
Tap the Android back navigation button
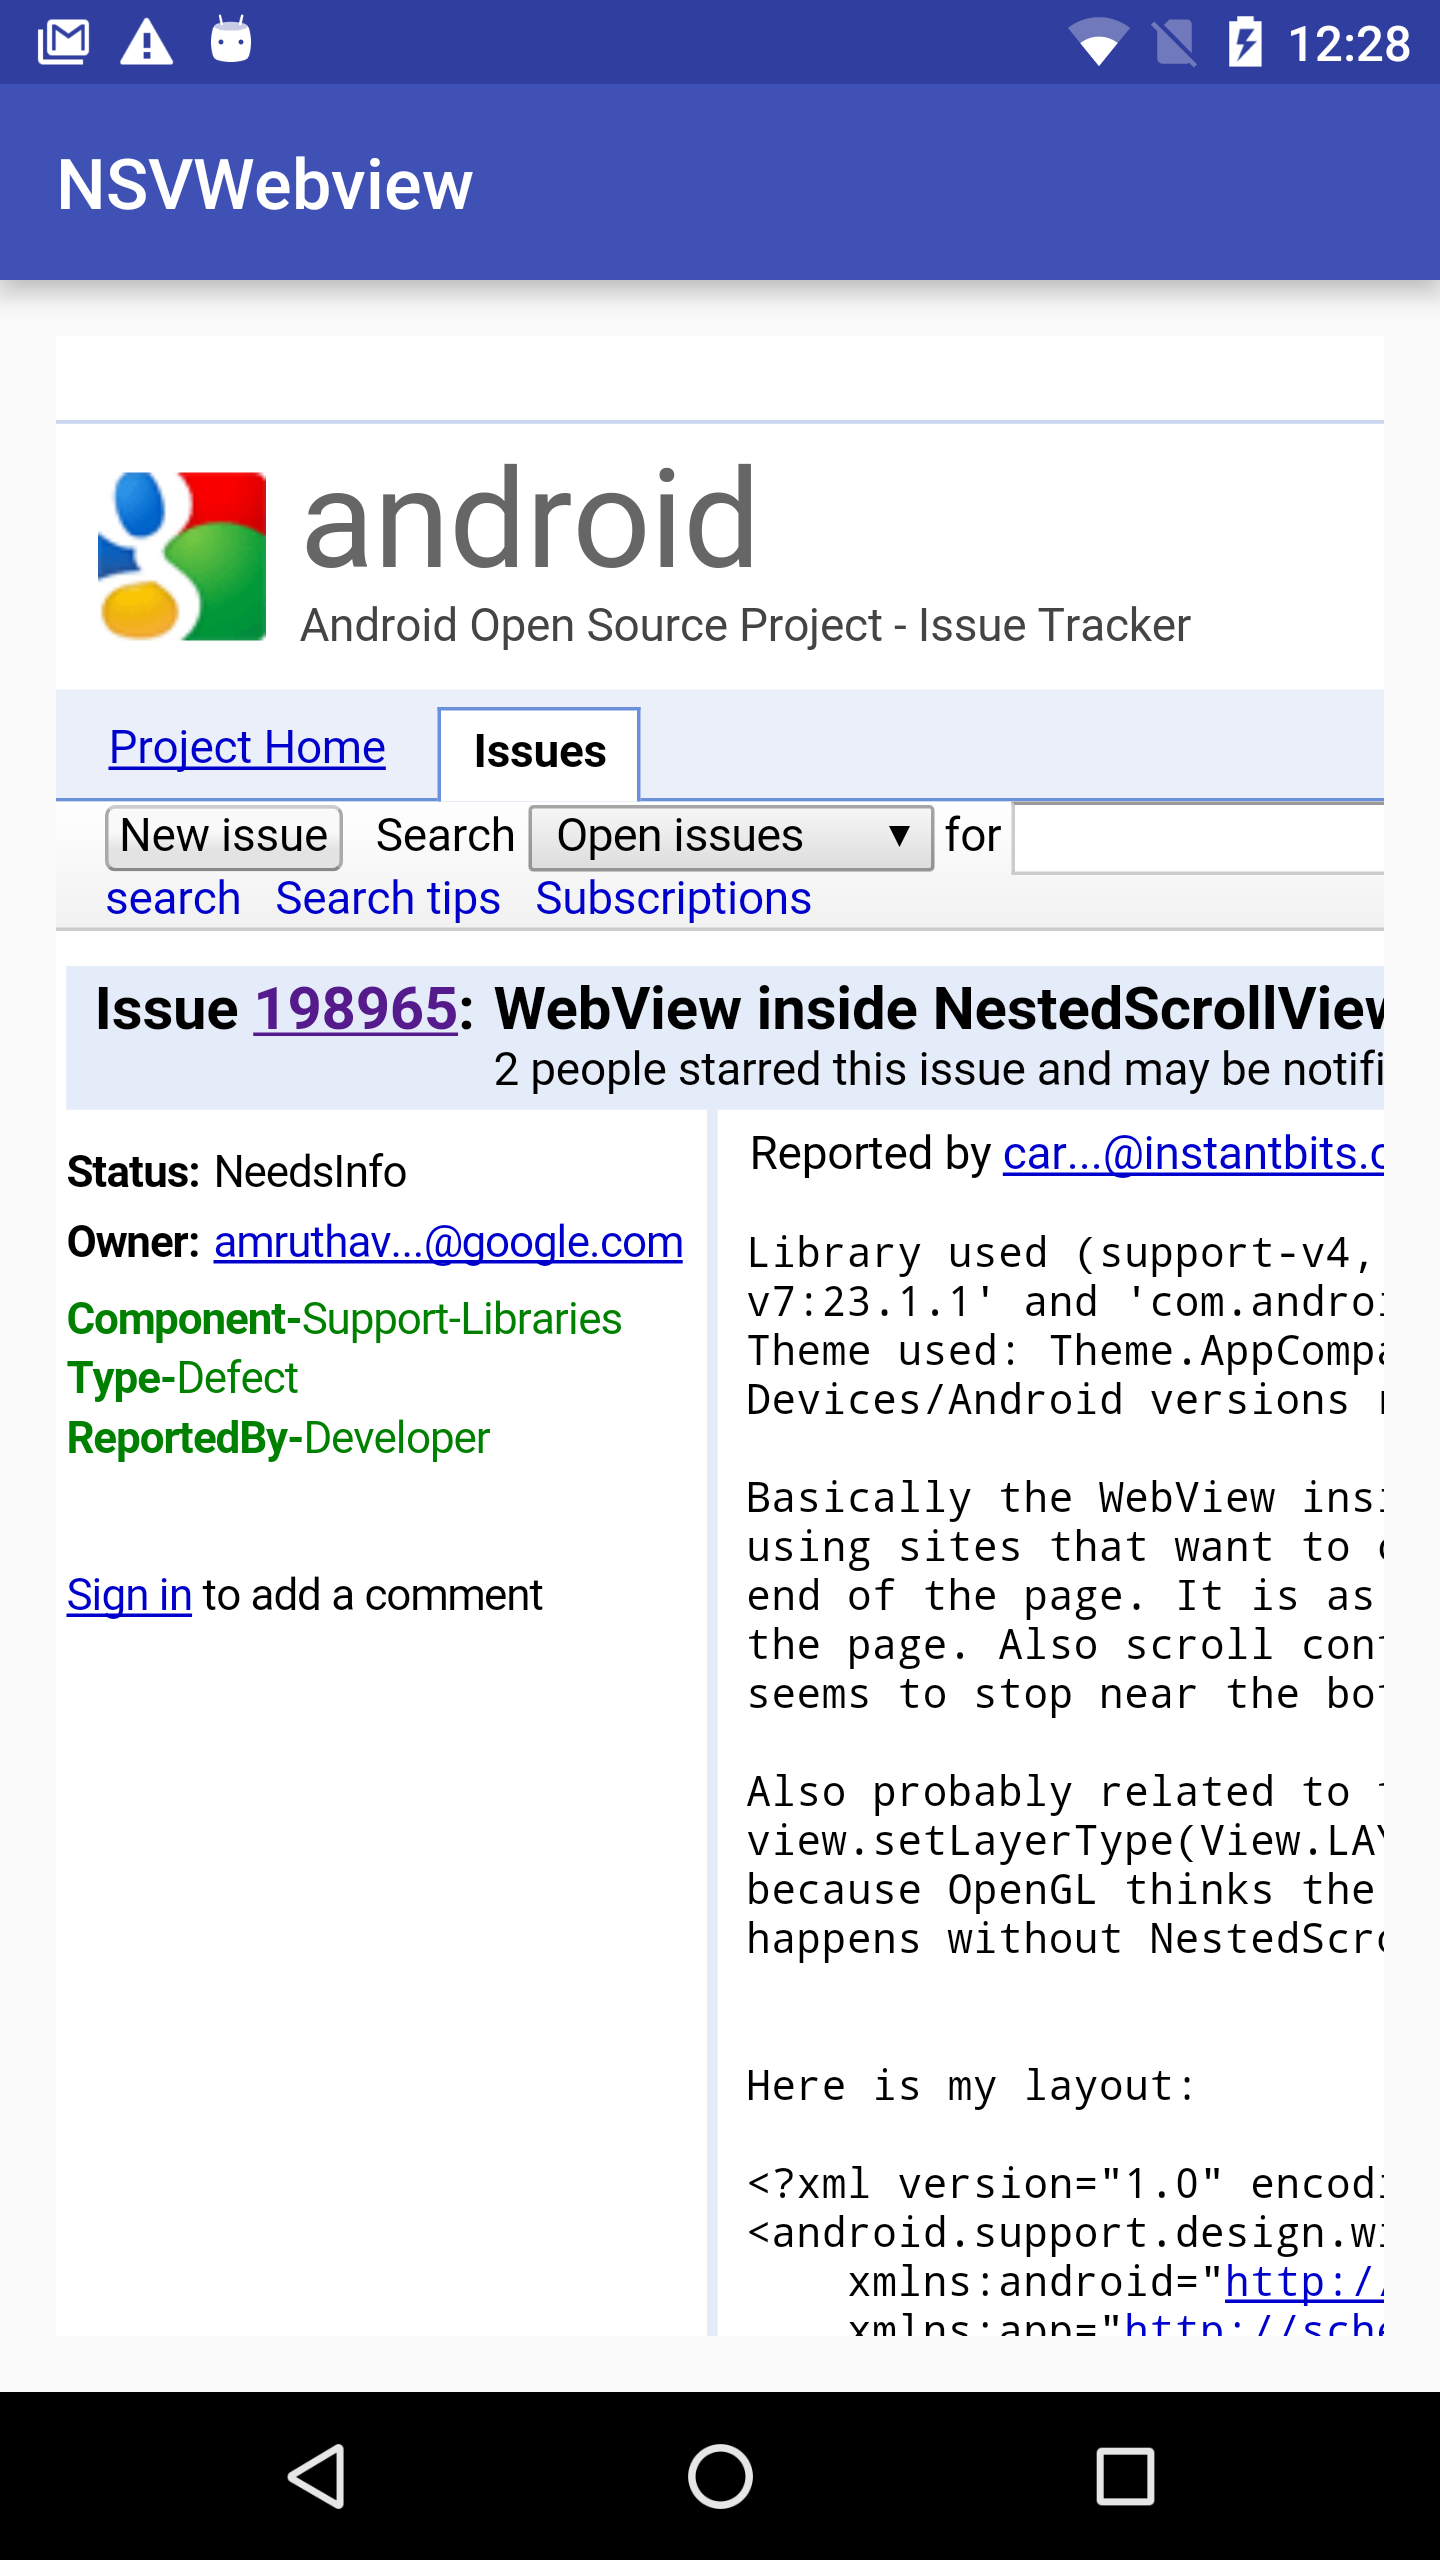pos(317,2476)
